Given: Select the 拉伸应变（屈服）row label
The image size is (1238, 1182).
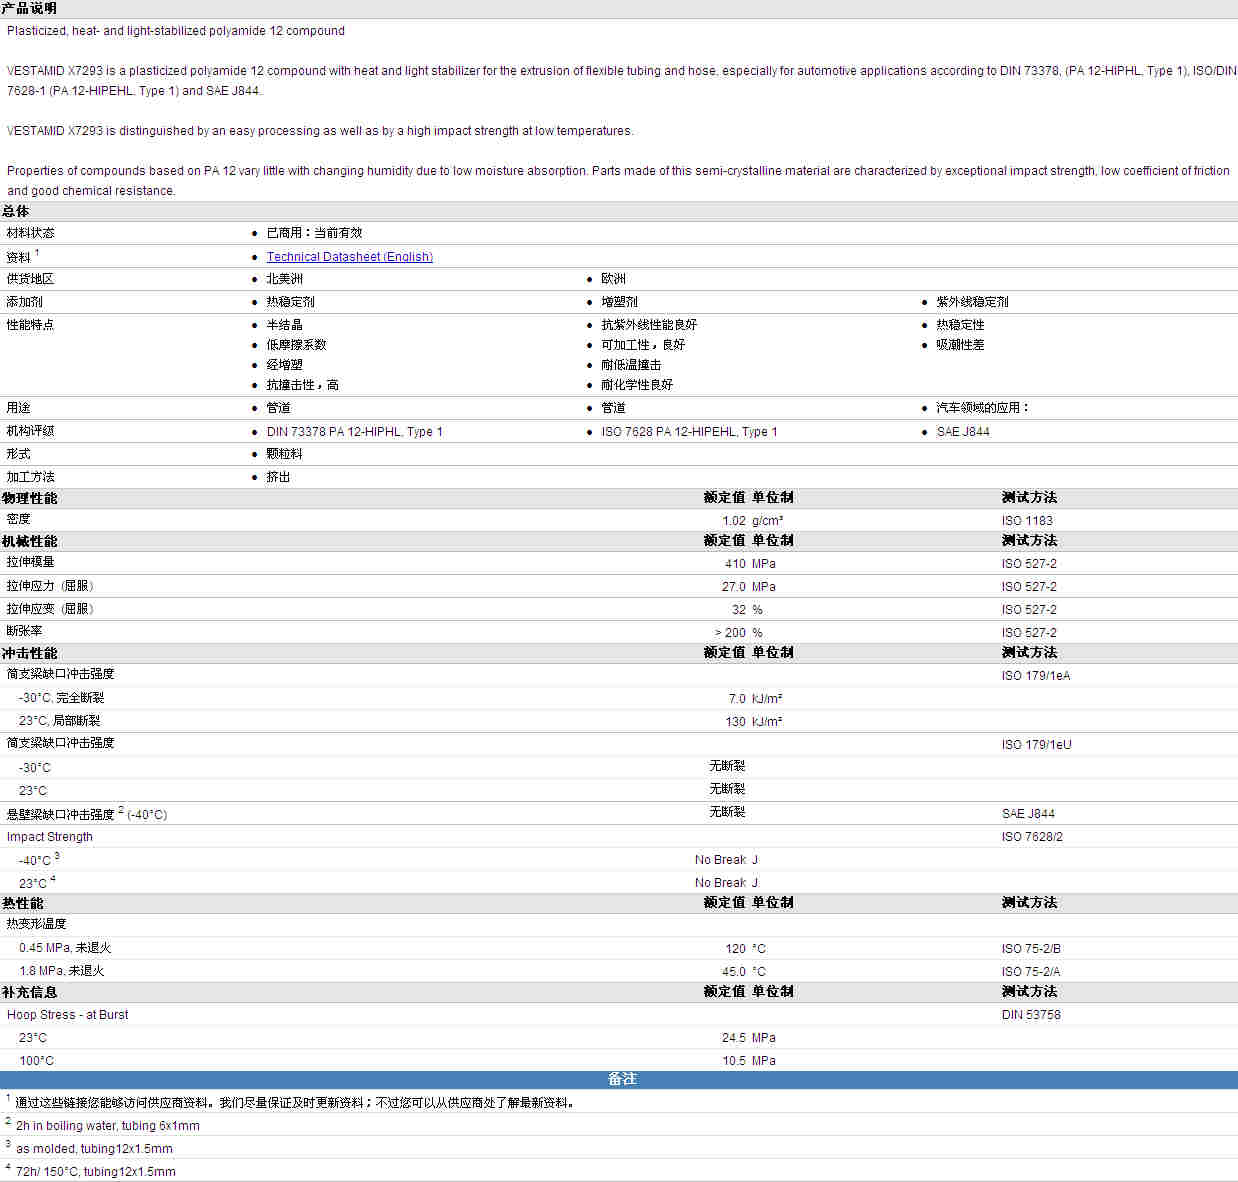Looking at the screenshot, I should click(50, 609).
